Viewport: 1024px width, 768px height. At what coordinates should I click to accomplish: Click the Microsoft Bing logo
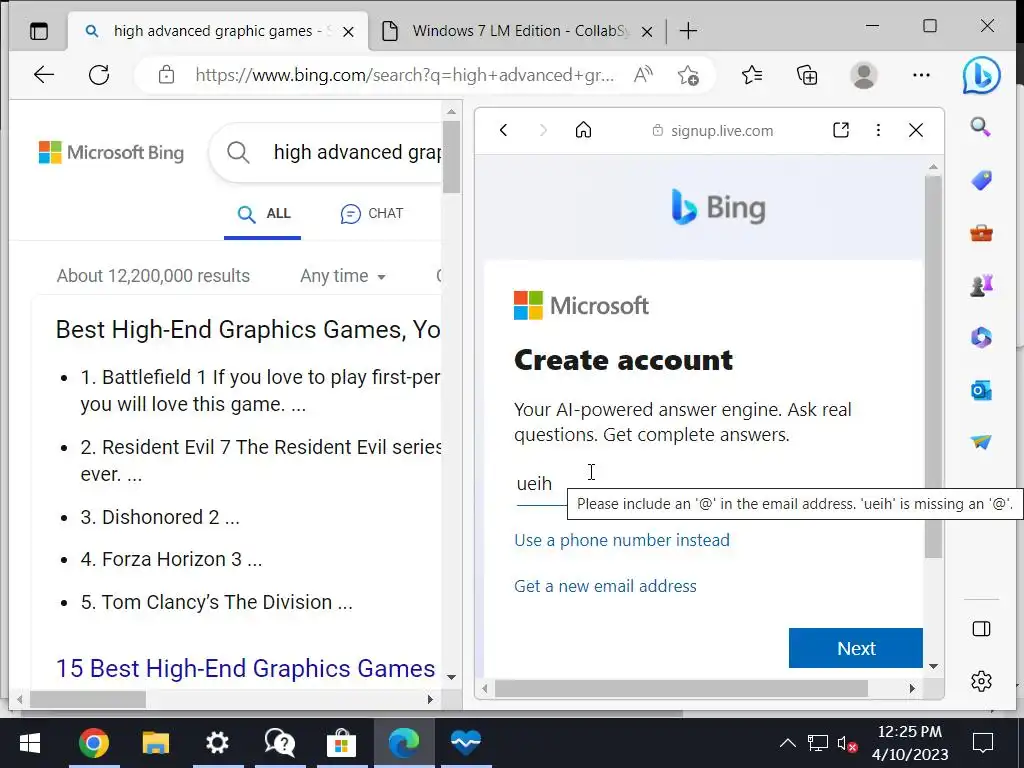(x=111, y=152)
